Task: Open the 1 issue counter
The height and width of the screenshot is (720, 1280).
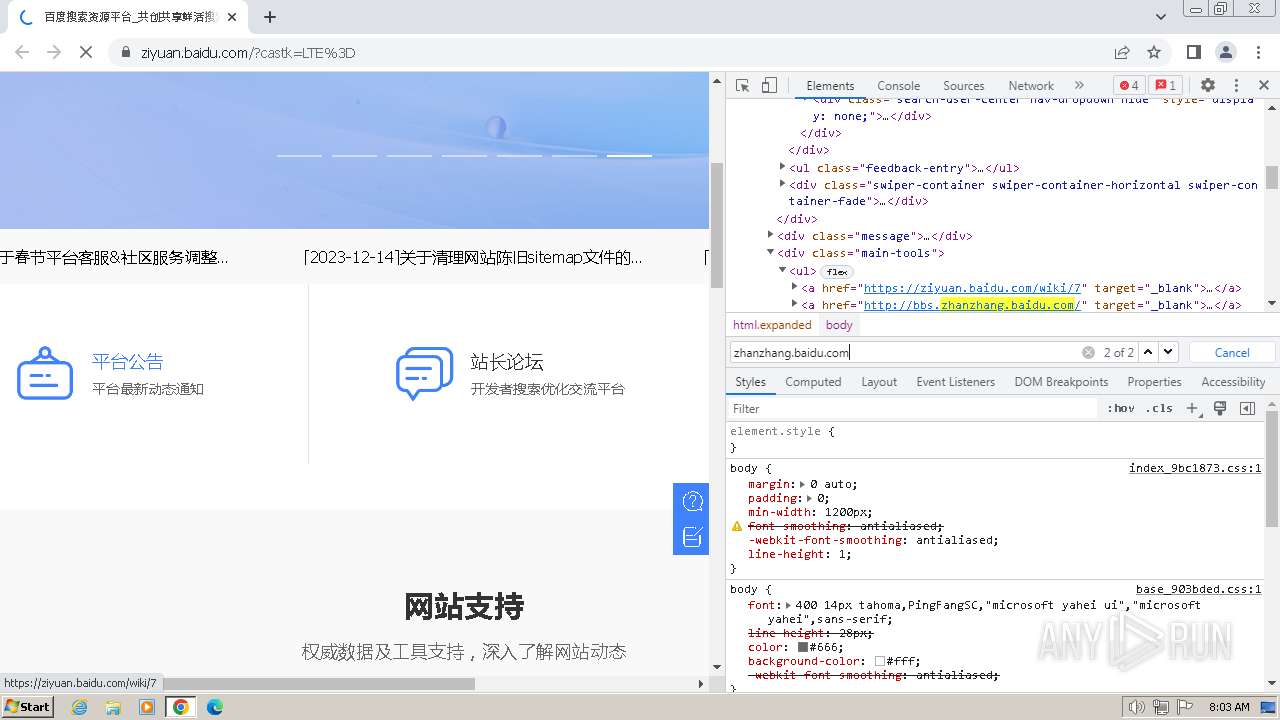Action: point(1164,86)
